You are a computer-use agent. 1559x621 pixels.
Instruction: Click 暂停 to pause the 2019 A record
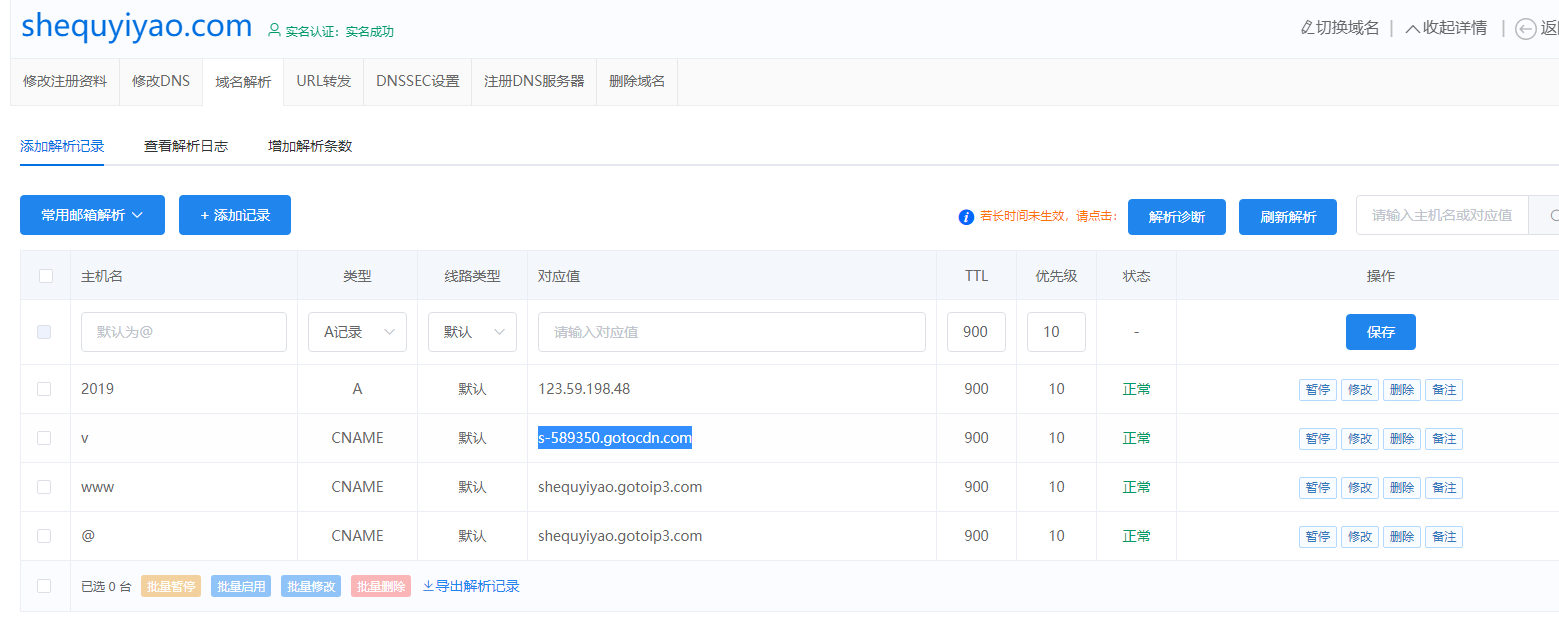(x=1317, y=389)
